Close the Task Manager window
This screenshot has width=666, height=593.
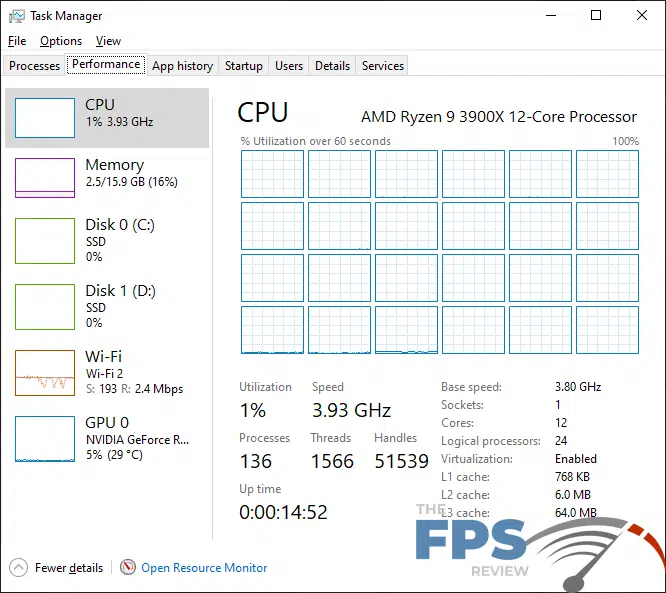pos(642,16)
